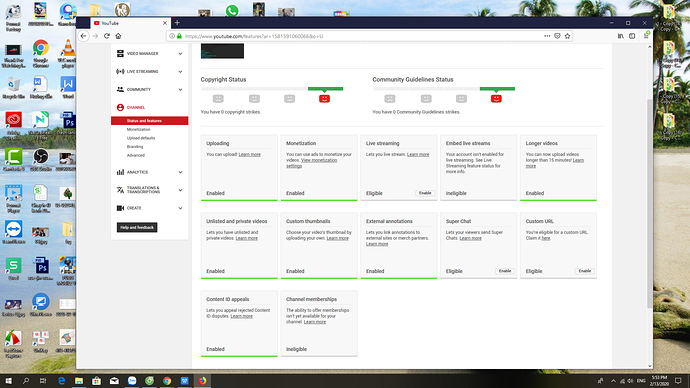Screen dimensions: 690x388
Task: Click the browser home icon
Action: [118, 36]
